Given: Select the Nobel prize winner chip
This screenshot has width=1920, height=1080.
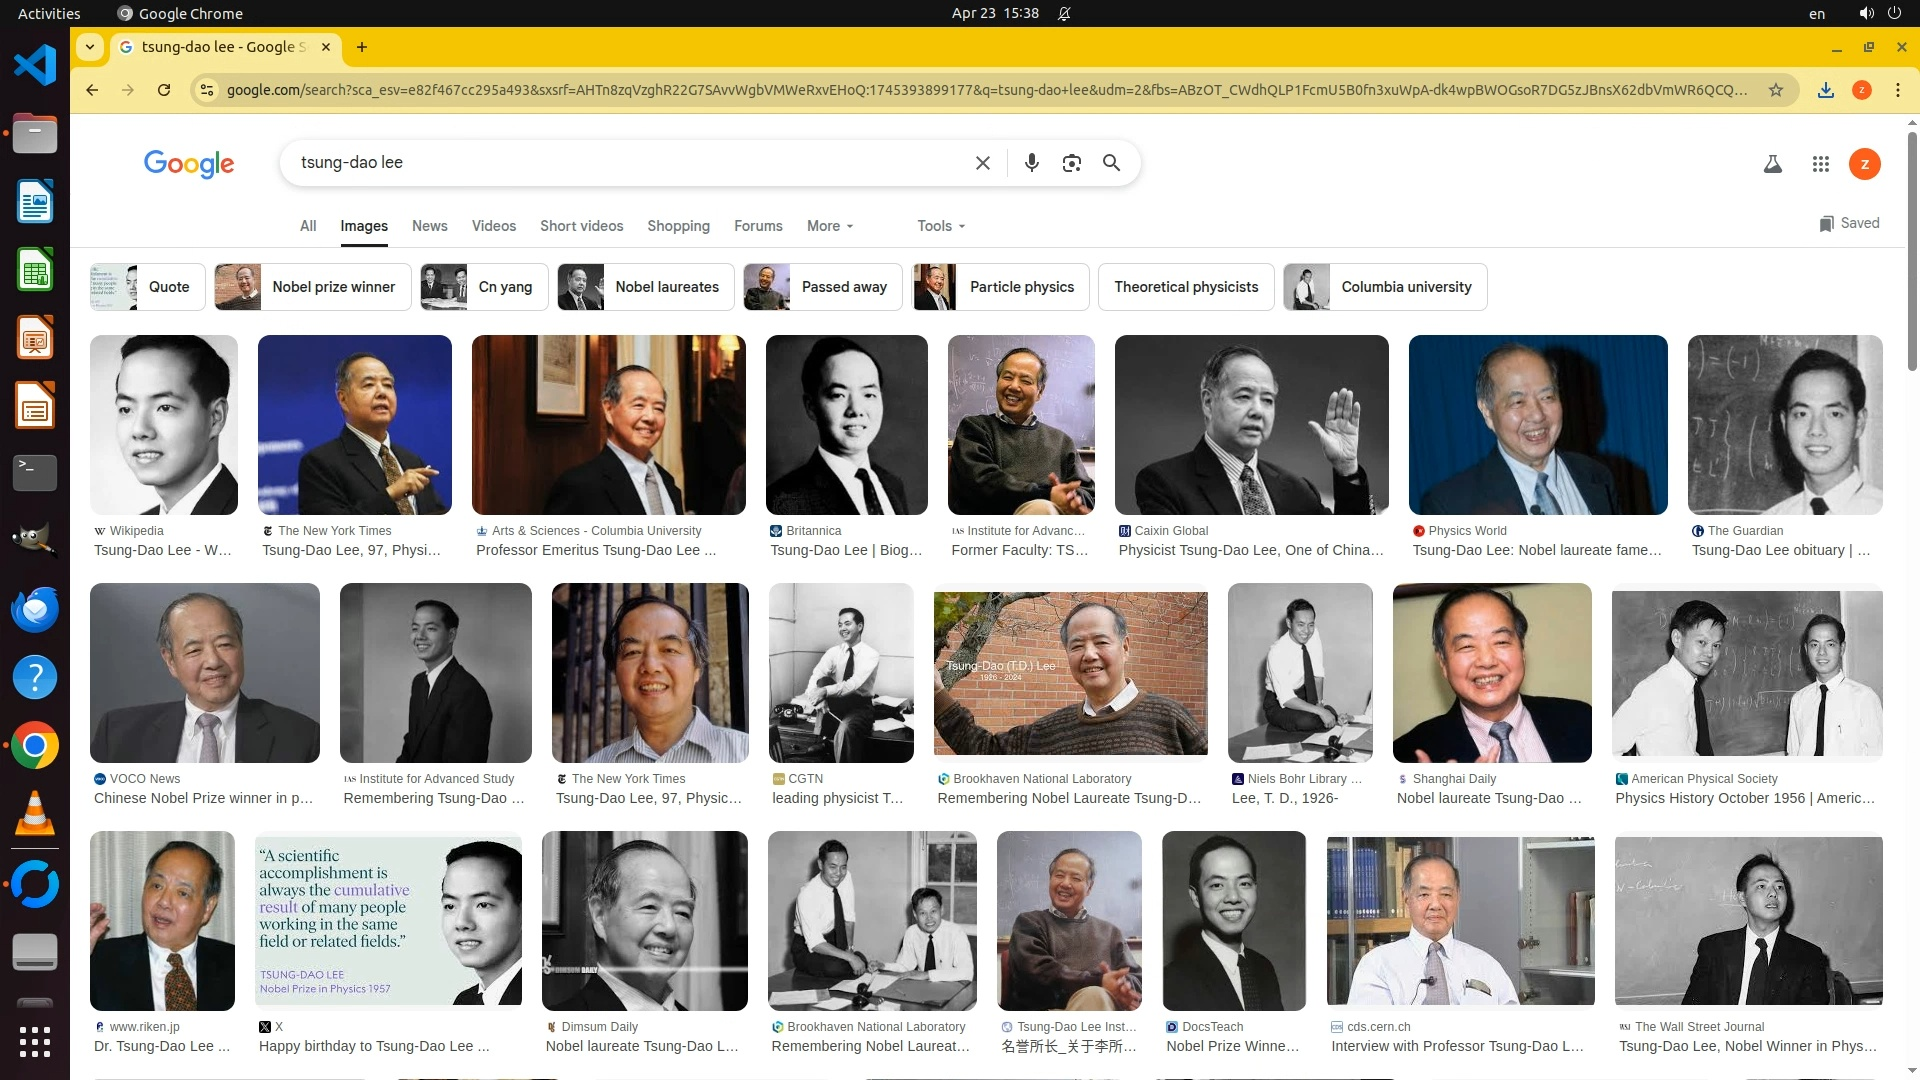Looking at the screenshot, I should coord(312,287).
